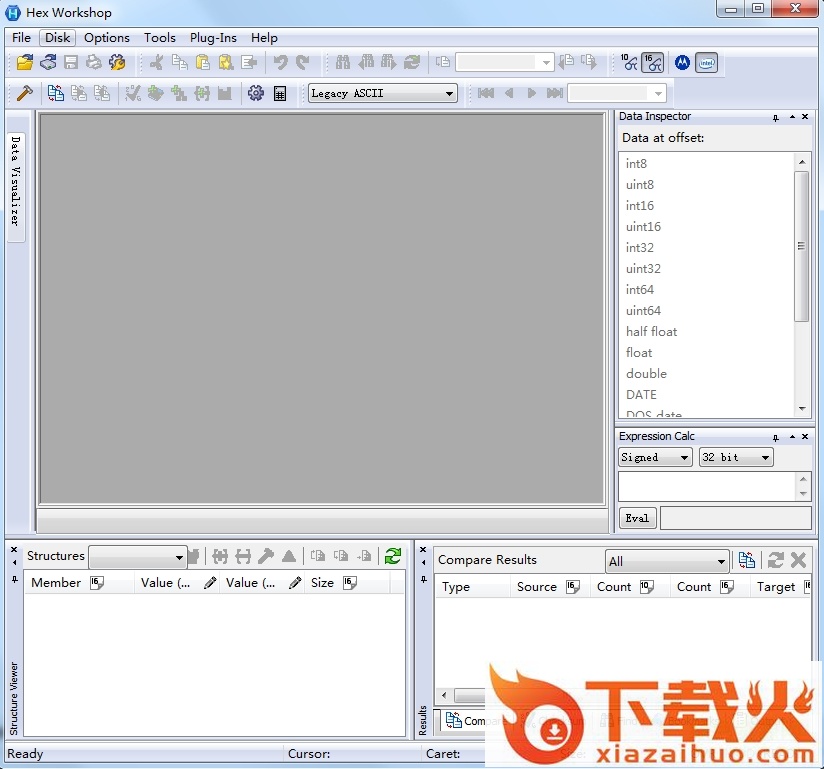Open the Legacy ASCII character set dropdown
This screenshot has width=824, height=769.
(x=383, y=94)
